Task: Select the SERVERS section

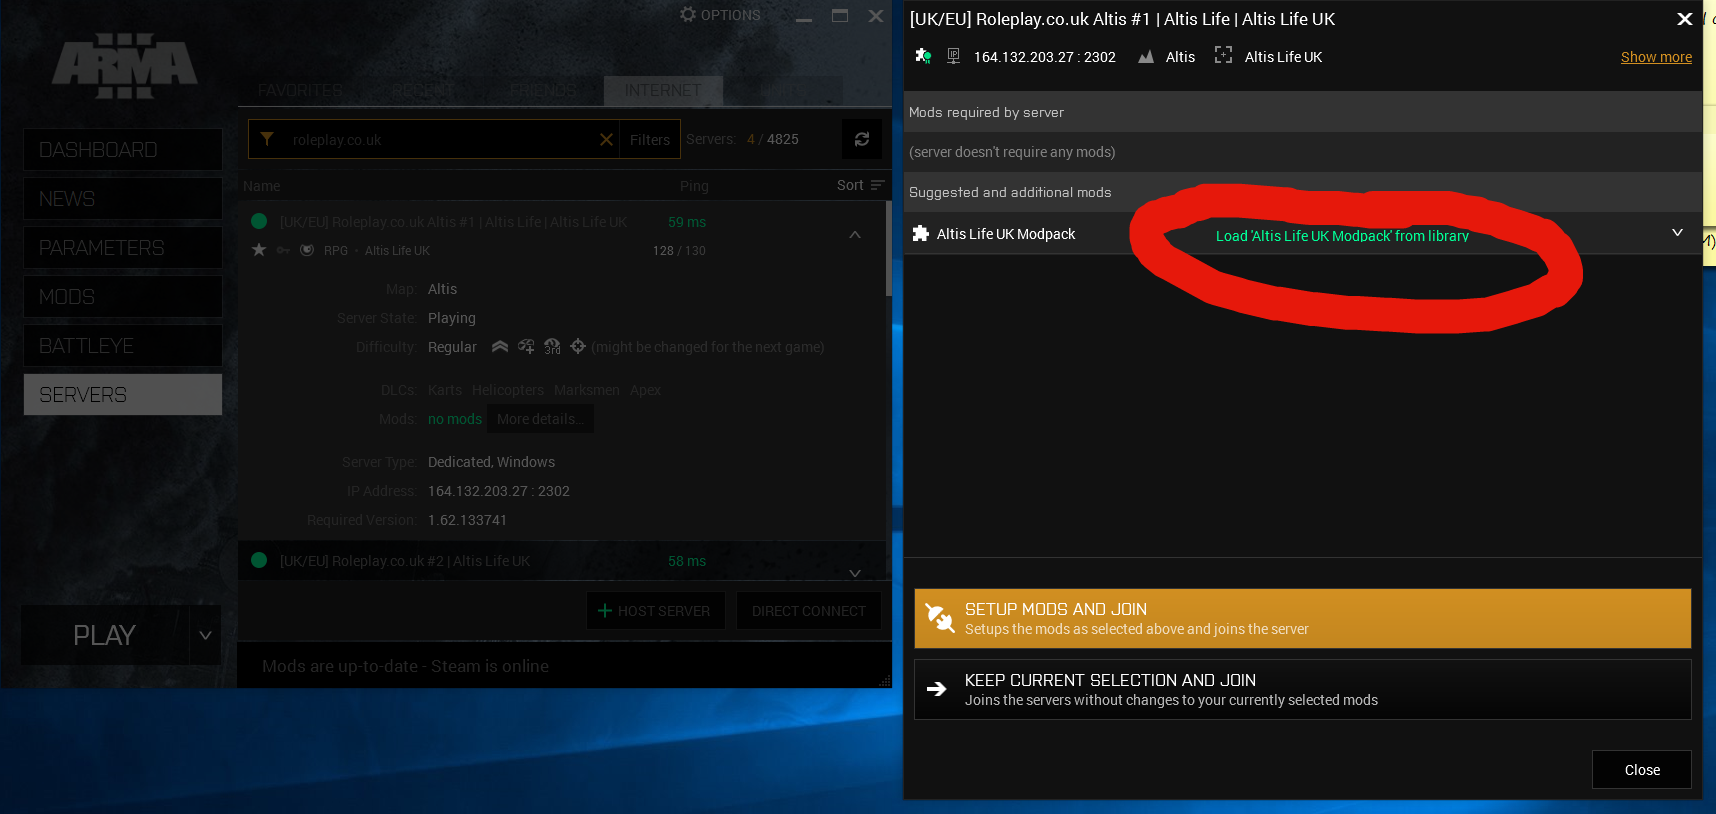Action: pos(123,395)
